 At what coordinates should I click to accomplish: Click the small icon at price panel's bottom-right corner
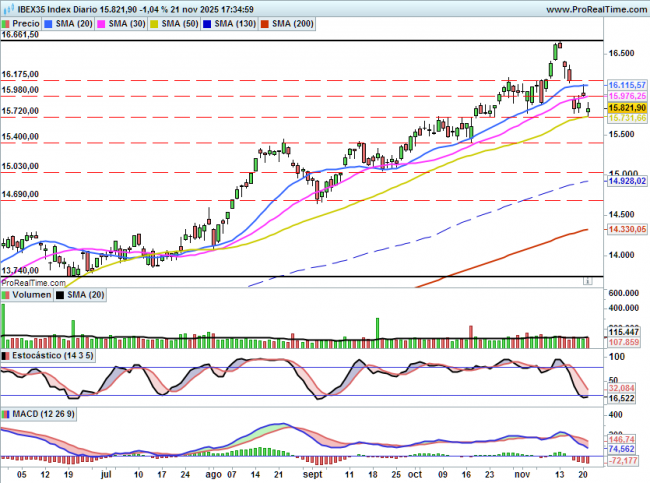tap(589, 282)
